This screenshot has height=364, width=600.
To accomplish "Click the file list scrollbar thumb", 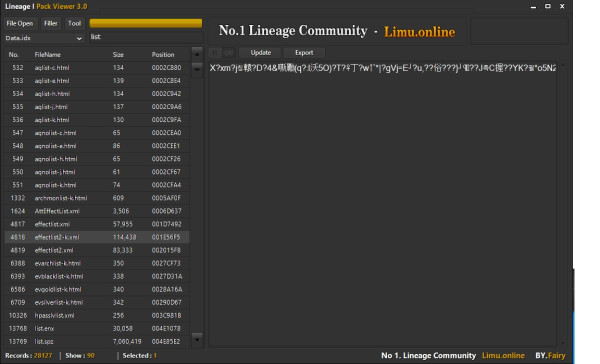I will coord(197,69).
